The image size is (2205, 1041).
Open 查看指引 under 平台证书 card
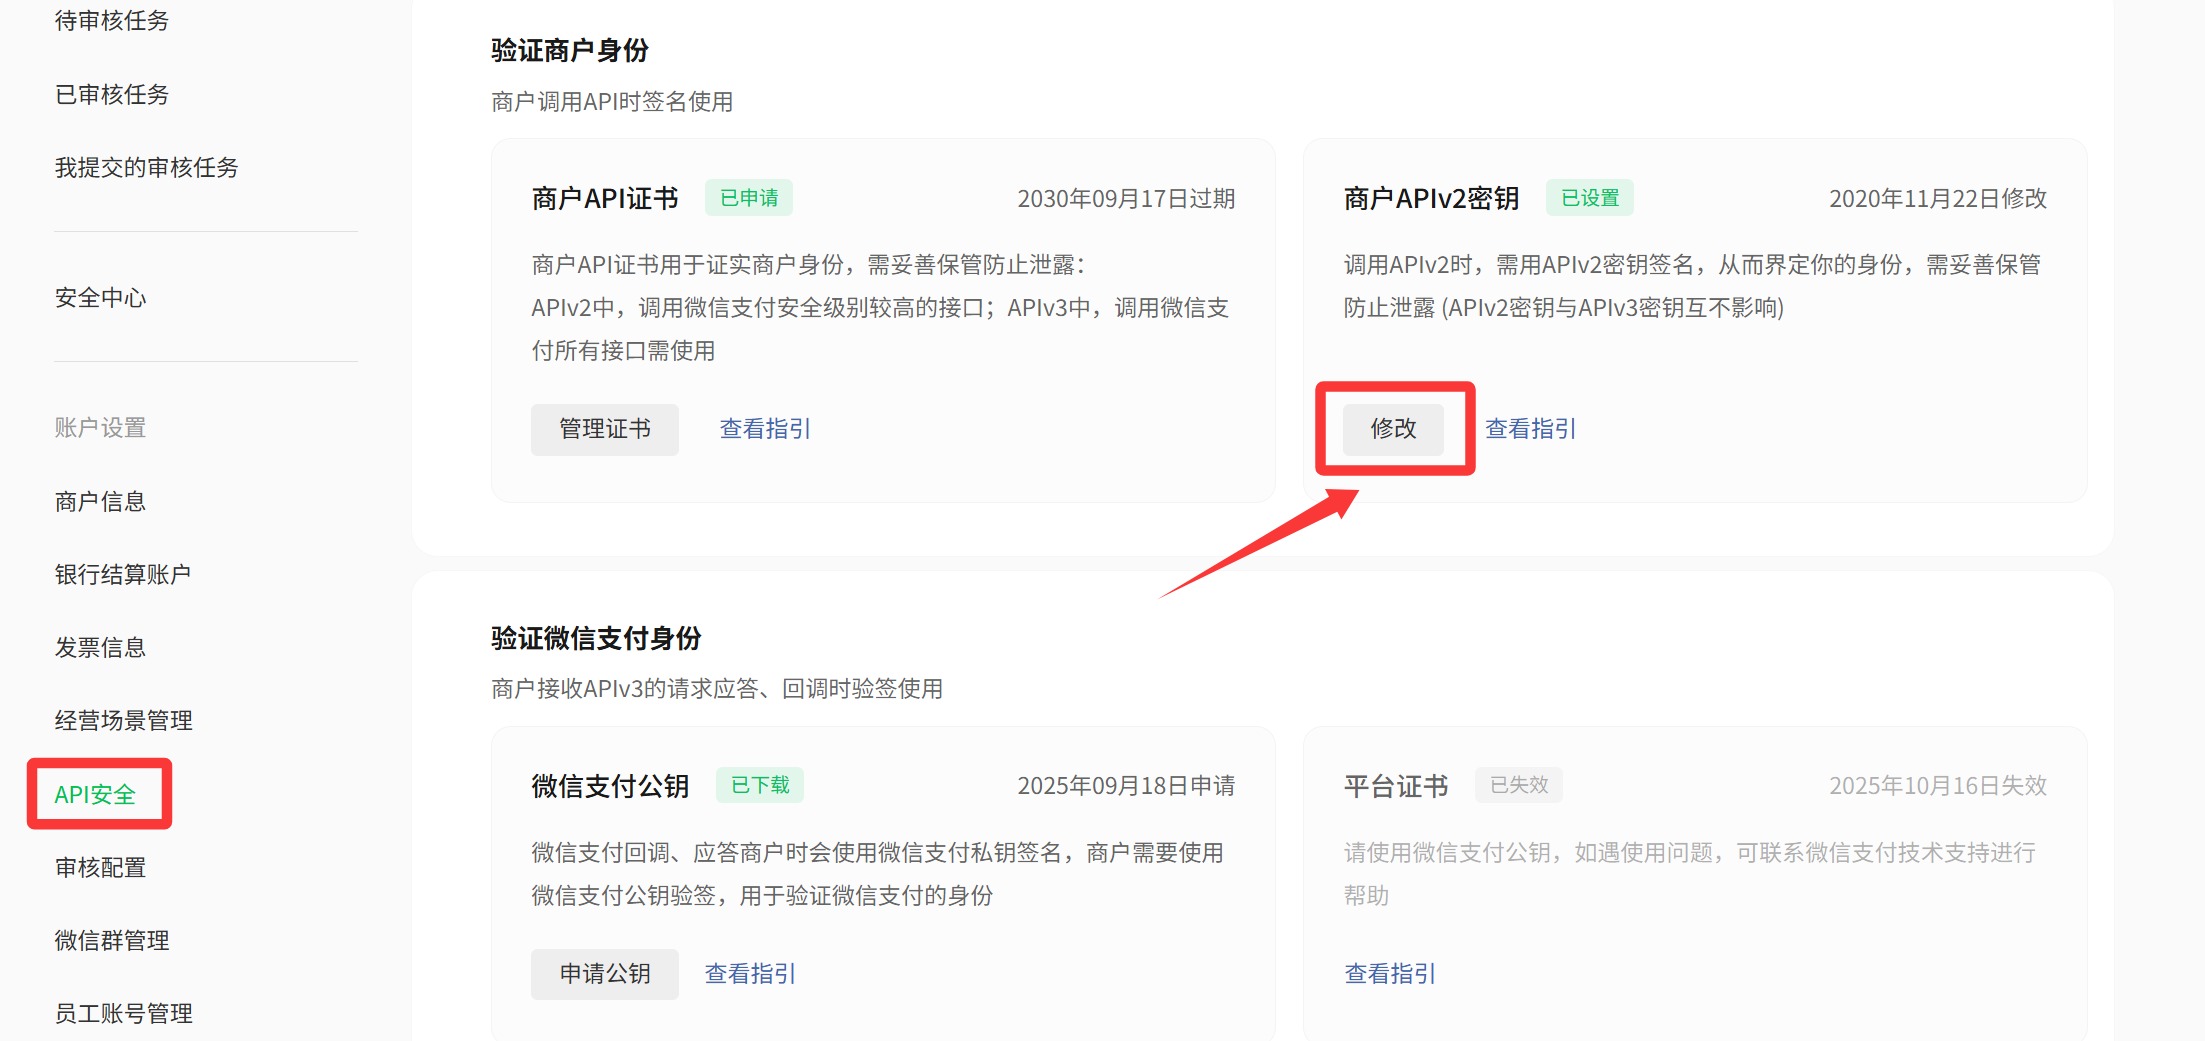(1389, 974)
